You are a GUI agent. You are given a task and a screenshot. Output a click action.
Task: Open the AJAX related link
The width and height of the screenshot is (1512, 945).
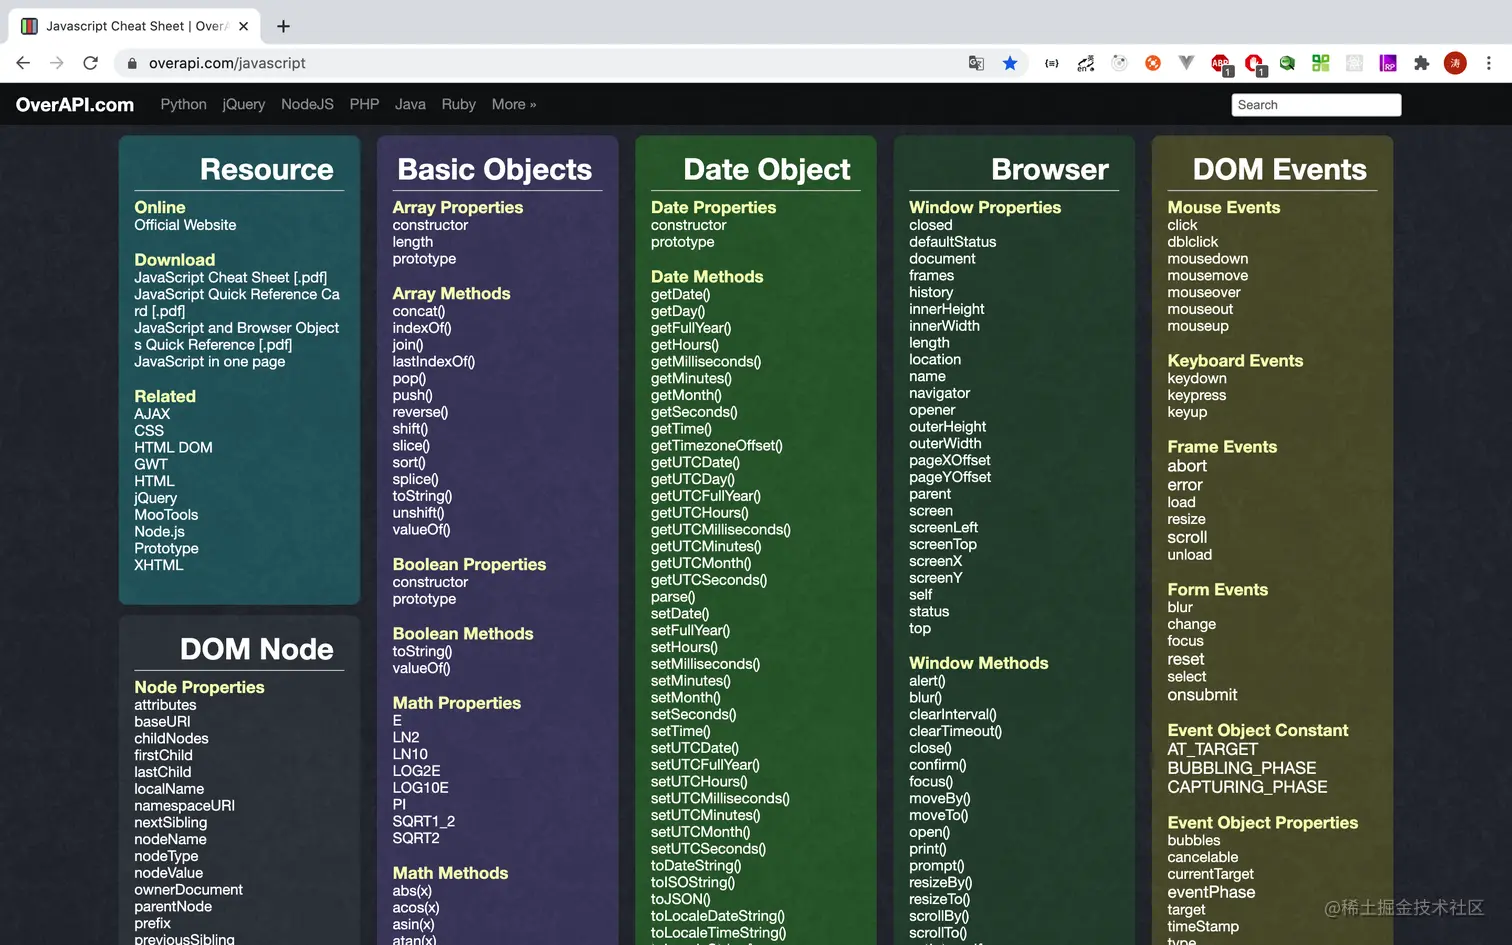[152, 413]
